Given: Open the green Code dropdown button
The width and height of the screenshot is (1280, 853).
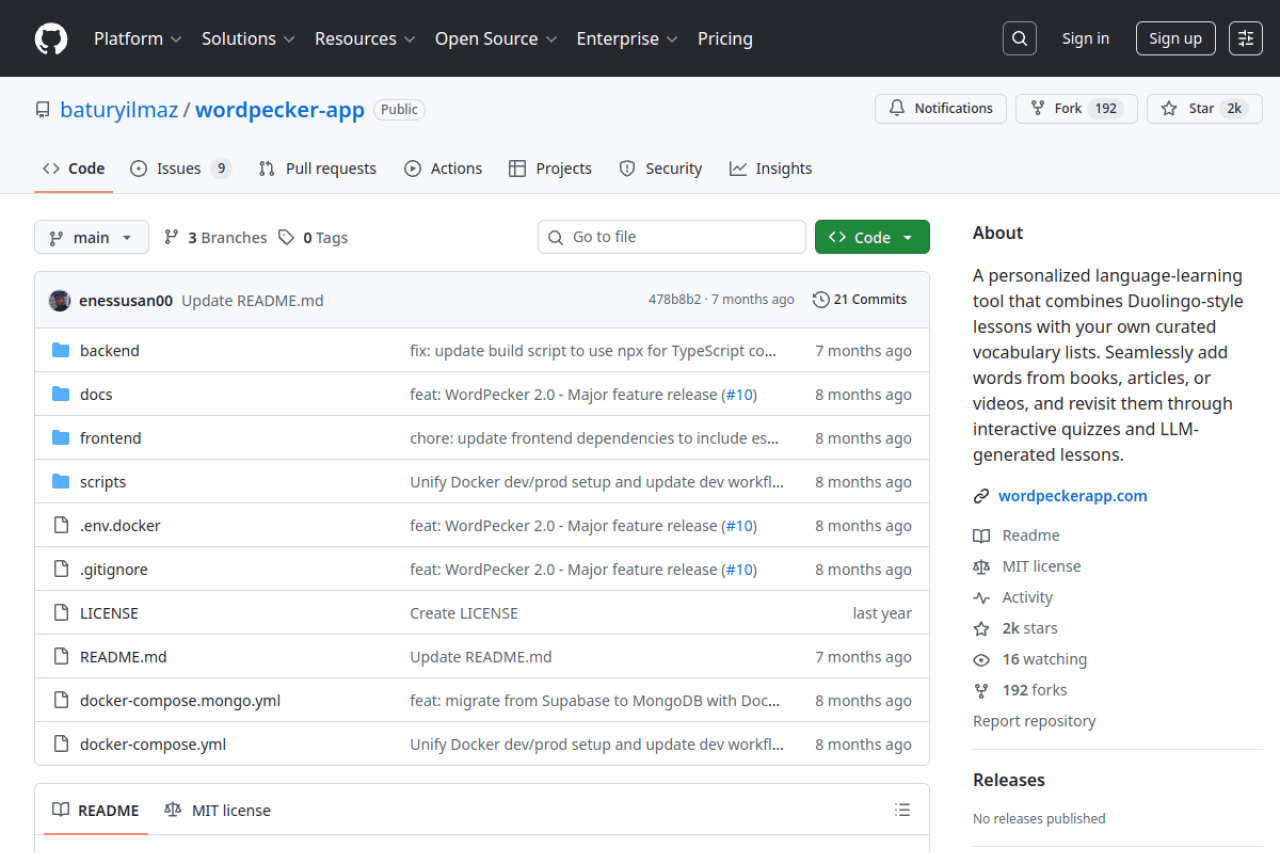Looking at the screenshot, I should 872,238.
